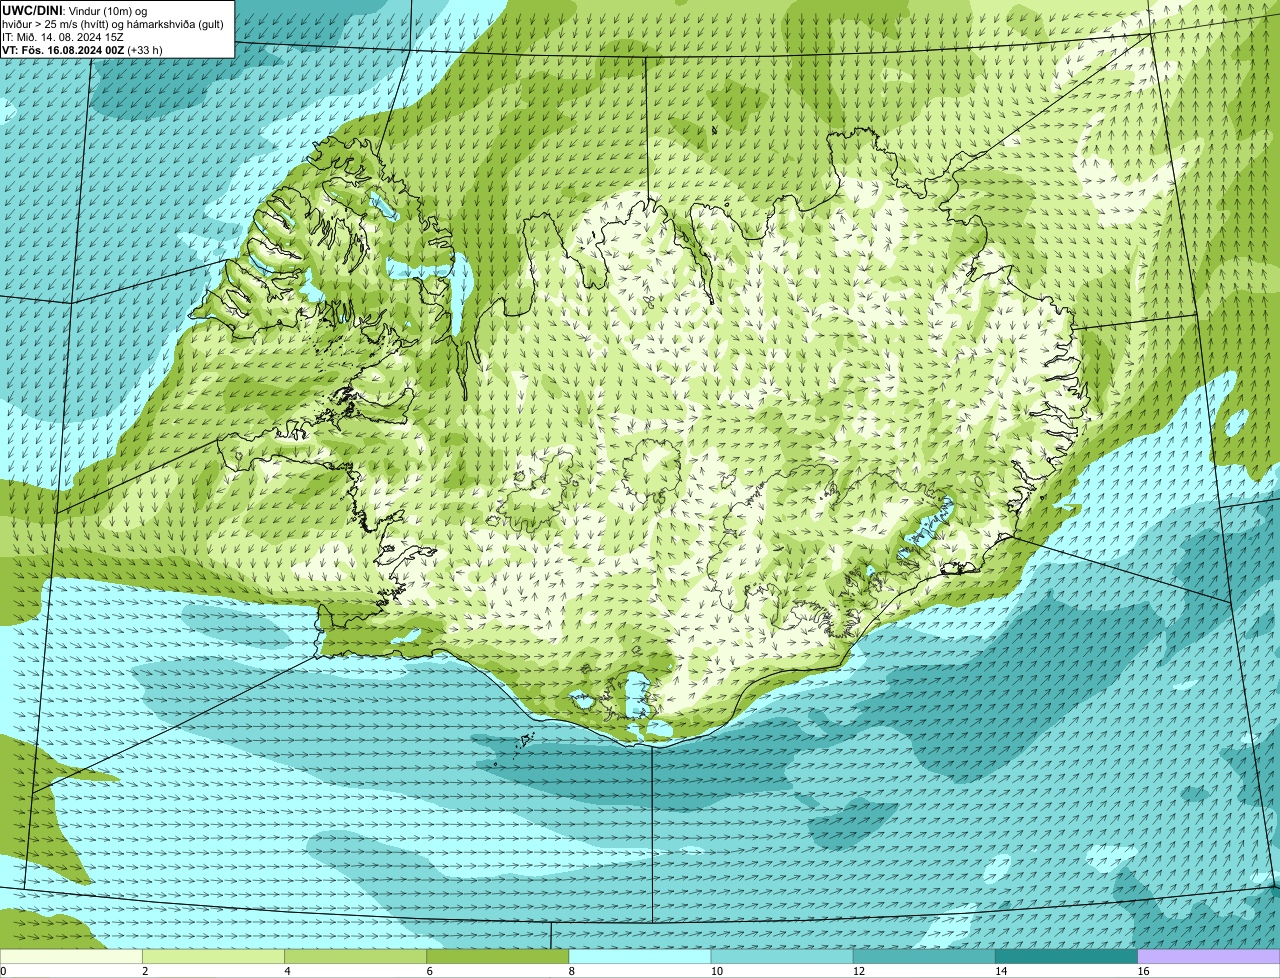Click the '8' value under the color bar
The height and width of the screenshot is (978, 1280).
tap(572, 971)
